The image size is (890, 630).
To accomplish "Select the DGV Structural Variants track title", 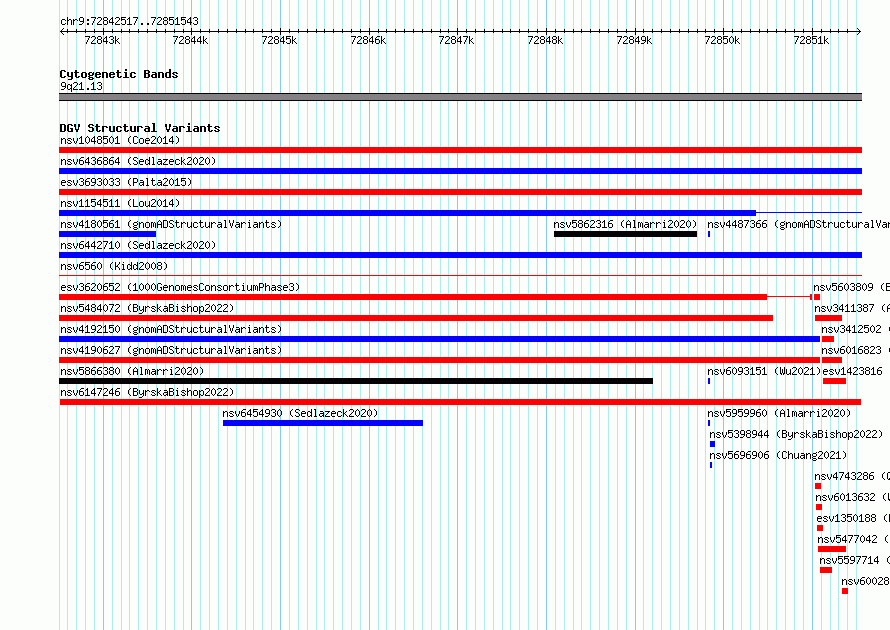I will [140, 128].
